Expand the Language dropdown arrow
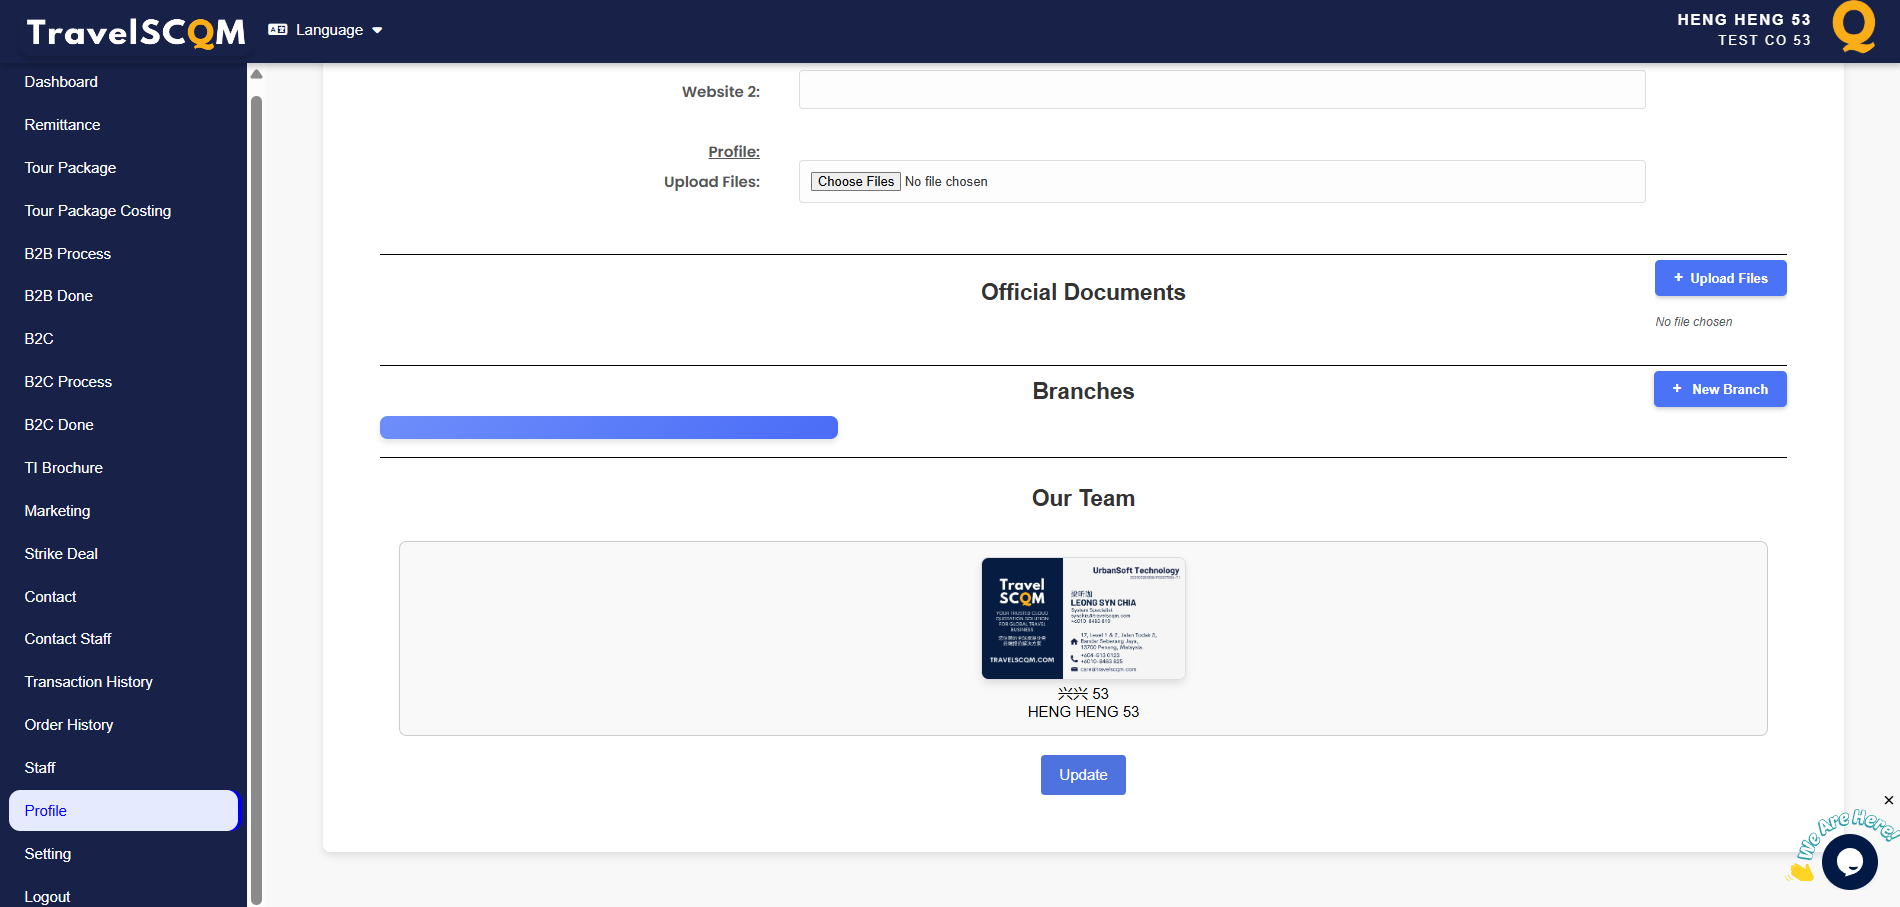The width and height of the screenshot is (1900, 907). pos(377,30)
